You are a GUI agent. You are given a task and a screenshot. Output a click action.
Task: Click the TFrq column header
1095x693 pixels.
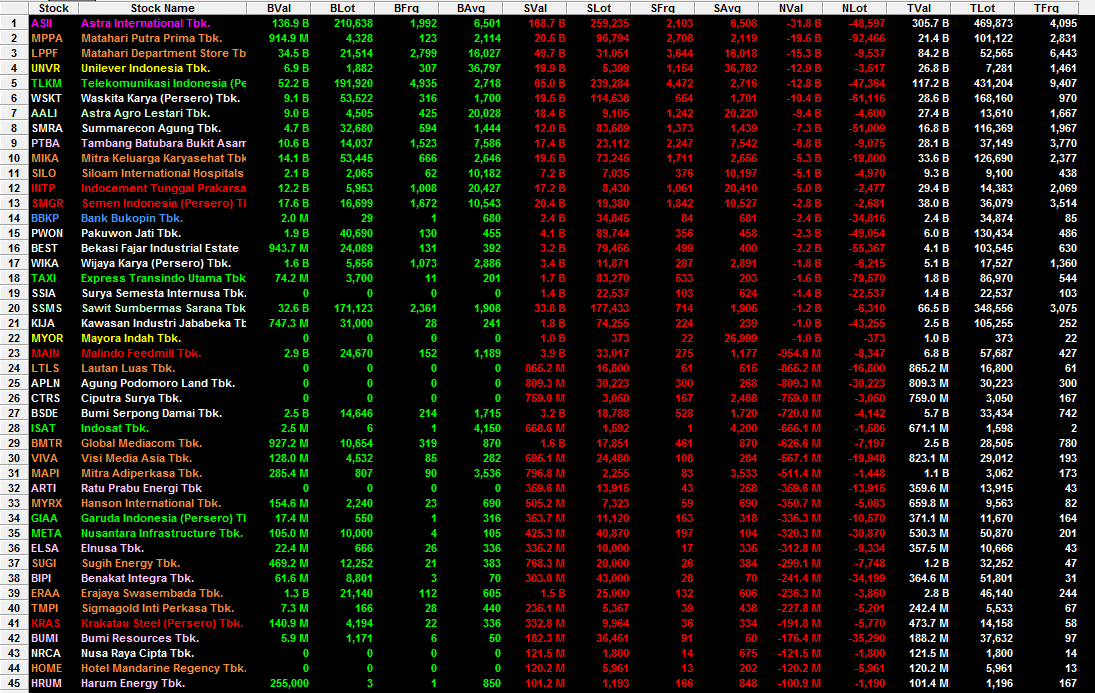[1047, 8]
